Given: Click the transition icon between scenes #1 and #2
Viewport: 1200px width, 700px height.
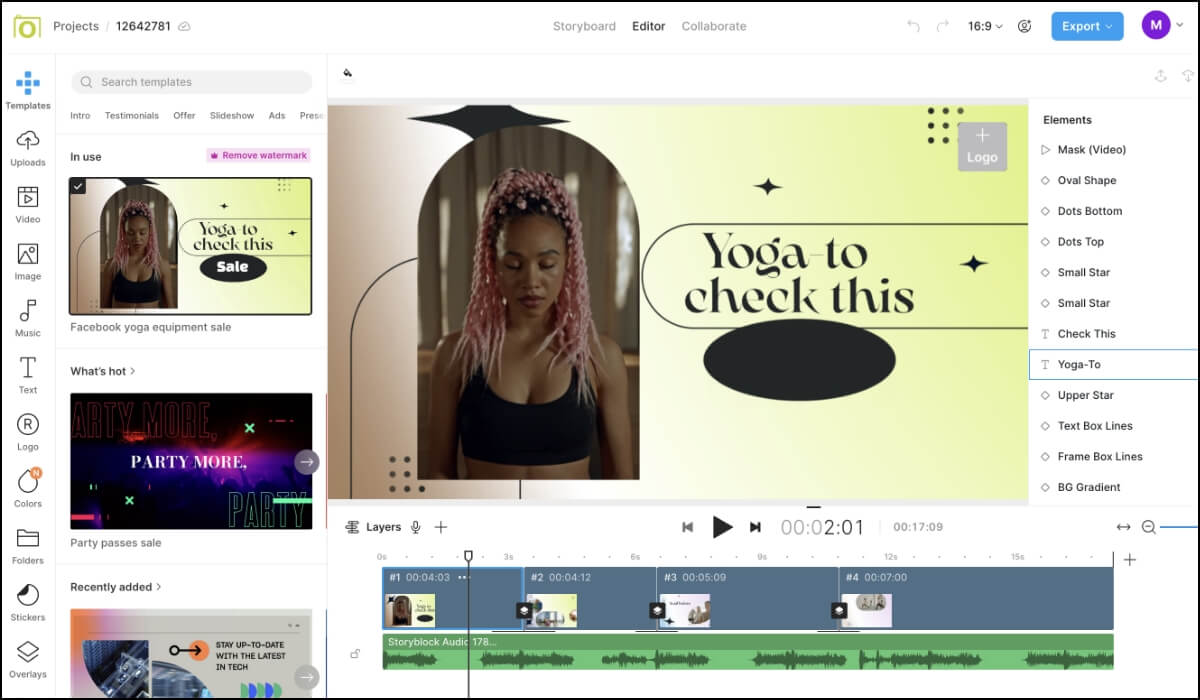Looking at the screenshot, I should coord(523,610).
